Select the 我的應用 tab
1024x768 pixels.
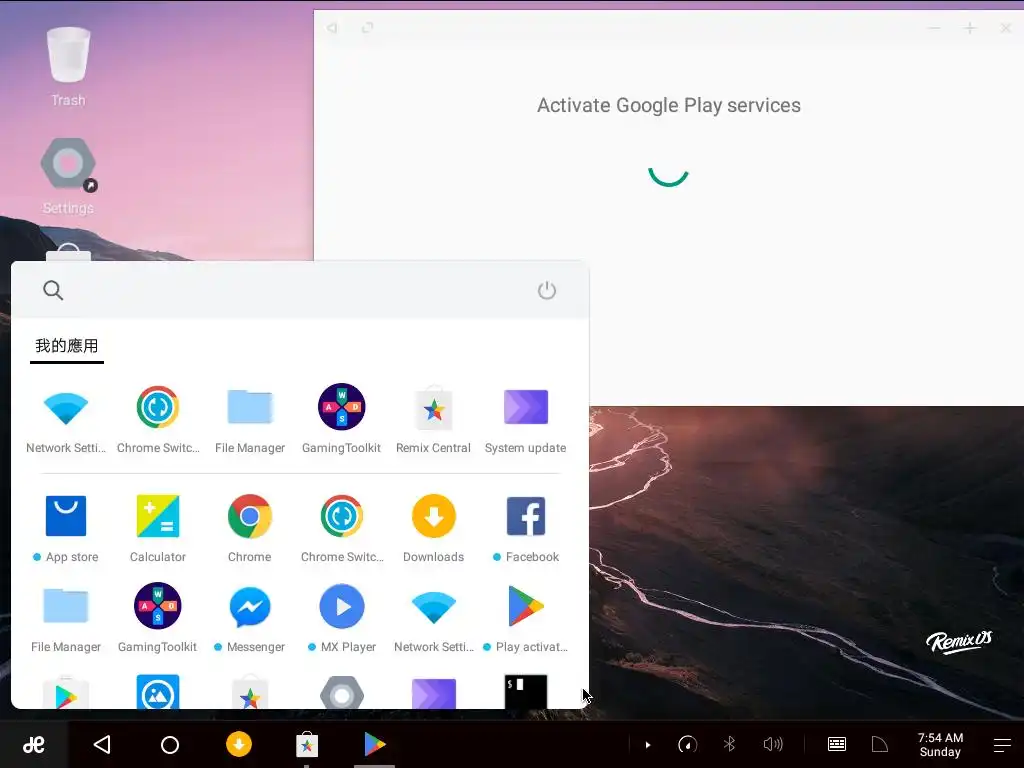click(67, 345)
